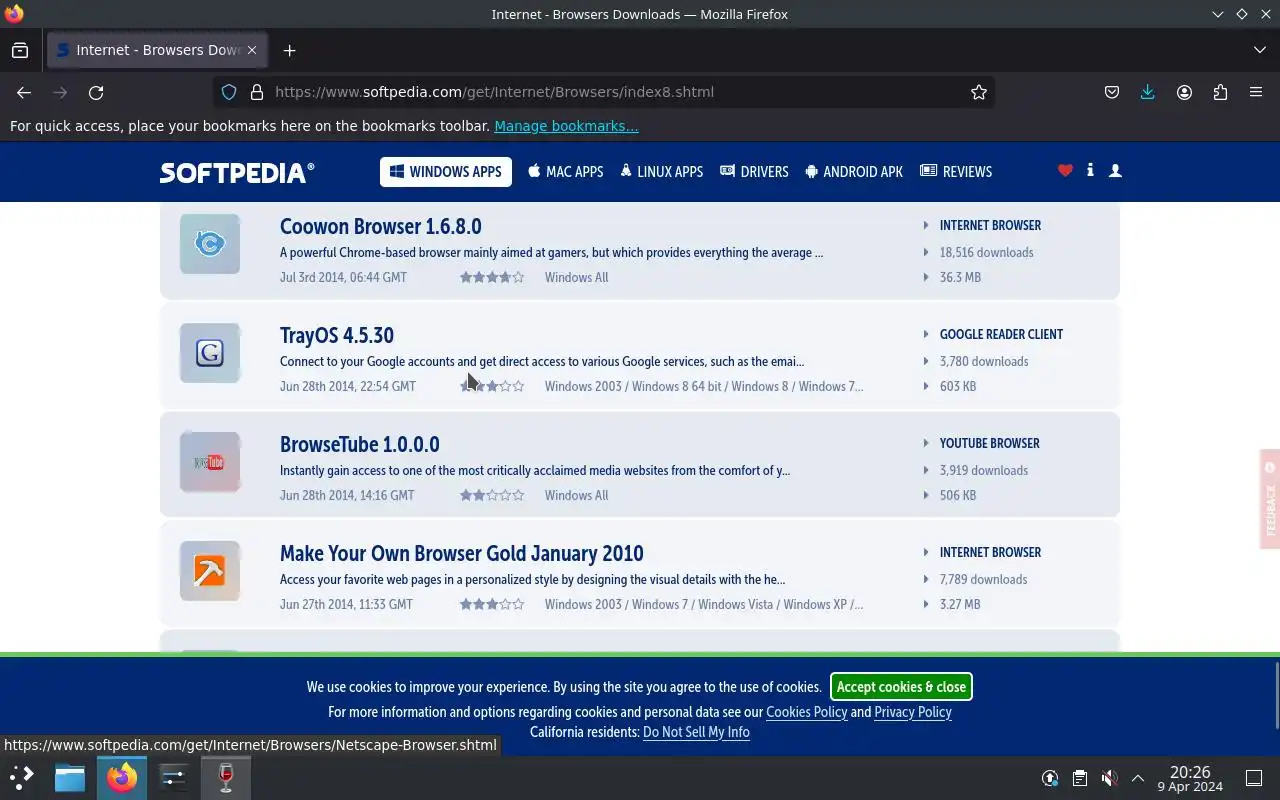Open the Privacy Policy link
This screenshot has width=1280, height=800.
click(x=913, y=712)
